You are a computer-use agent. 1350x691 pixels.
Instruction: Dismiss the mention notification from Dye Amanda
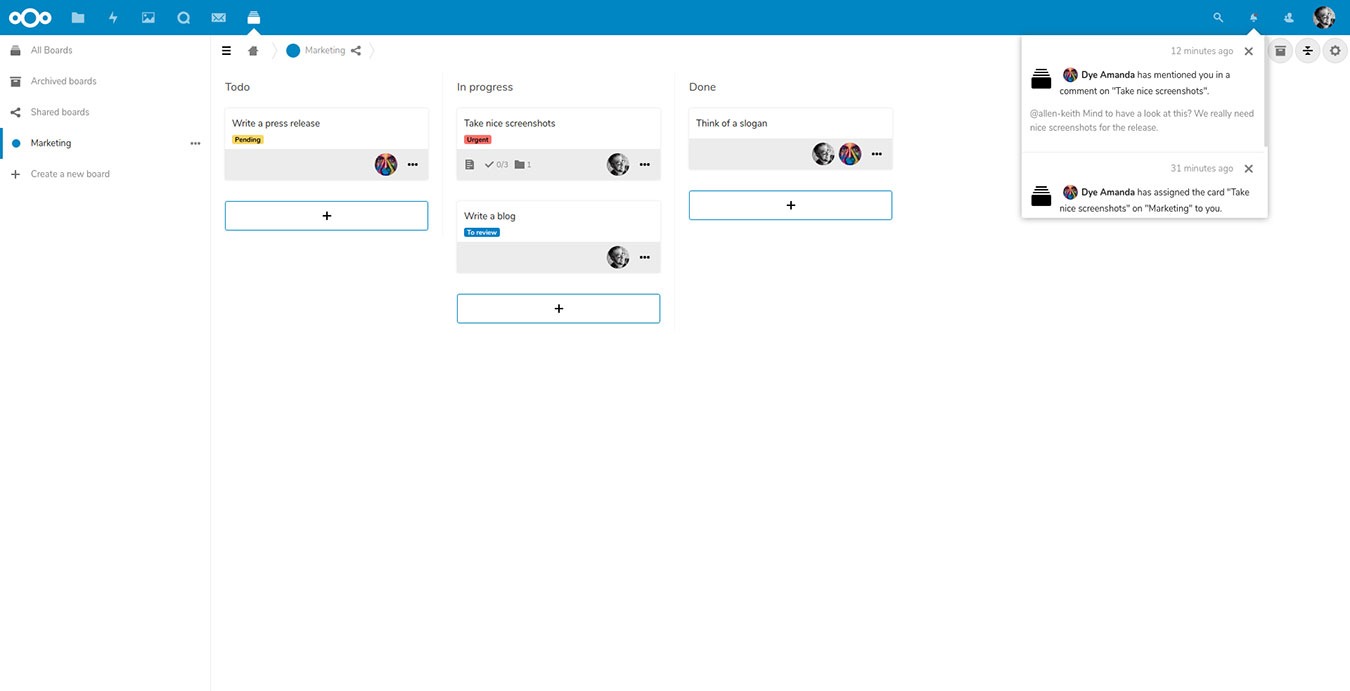point(1248,50)
